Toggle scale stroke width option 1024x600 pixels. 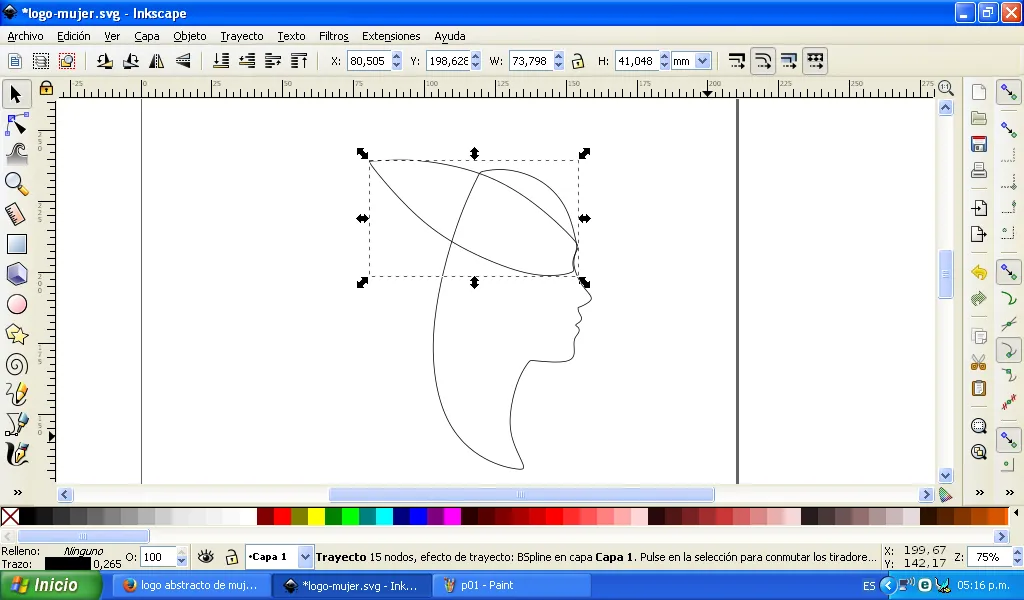pos(737,61)
